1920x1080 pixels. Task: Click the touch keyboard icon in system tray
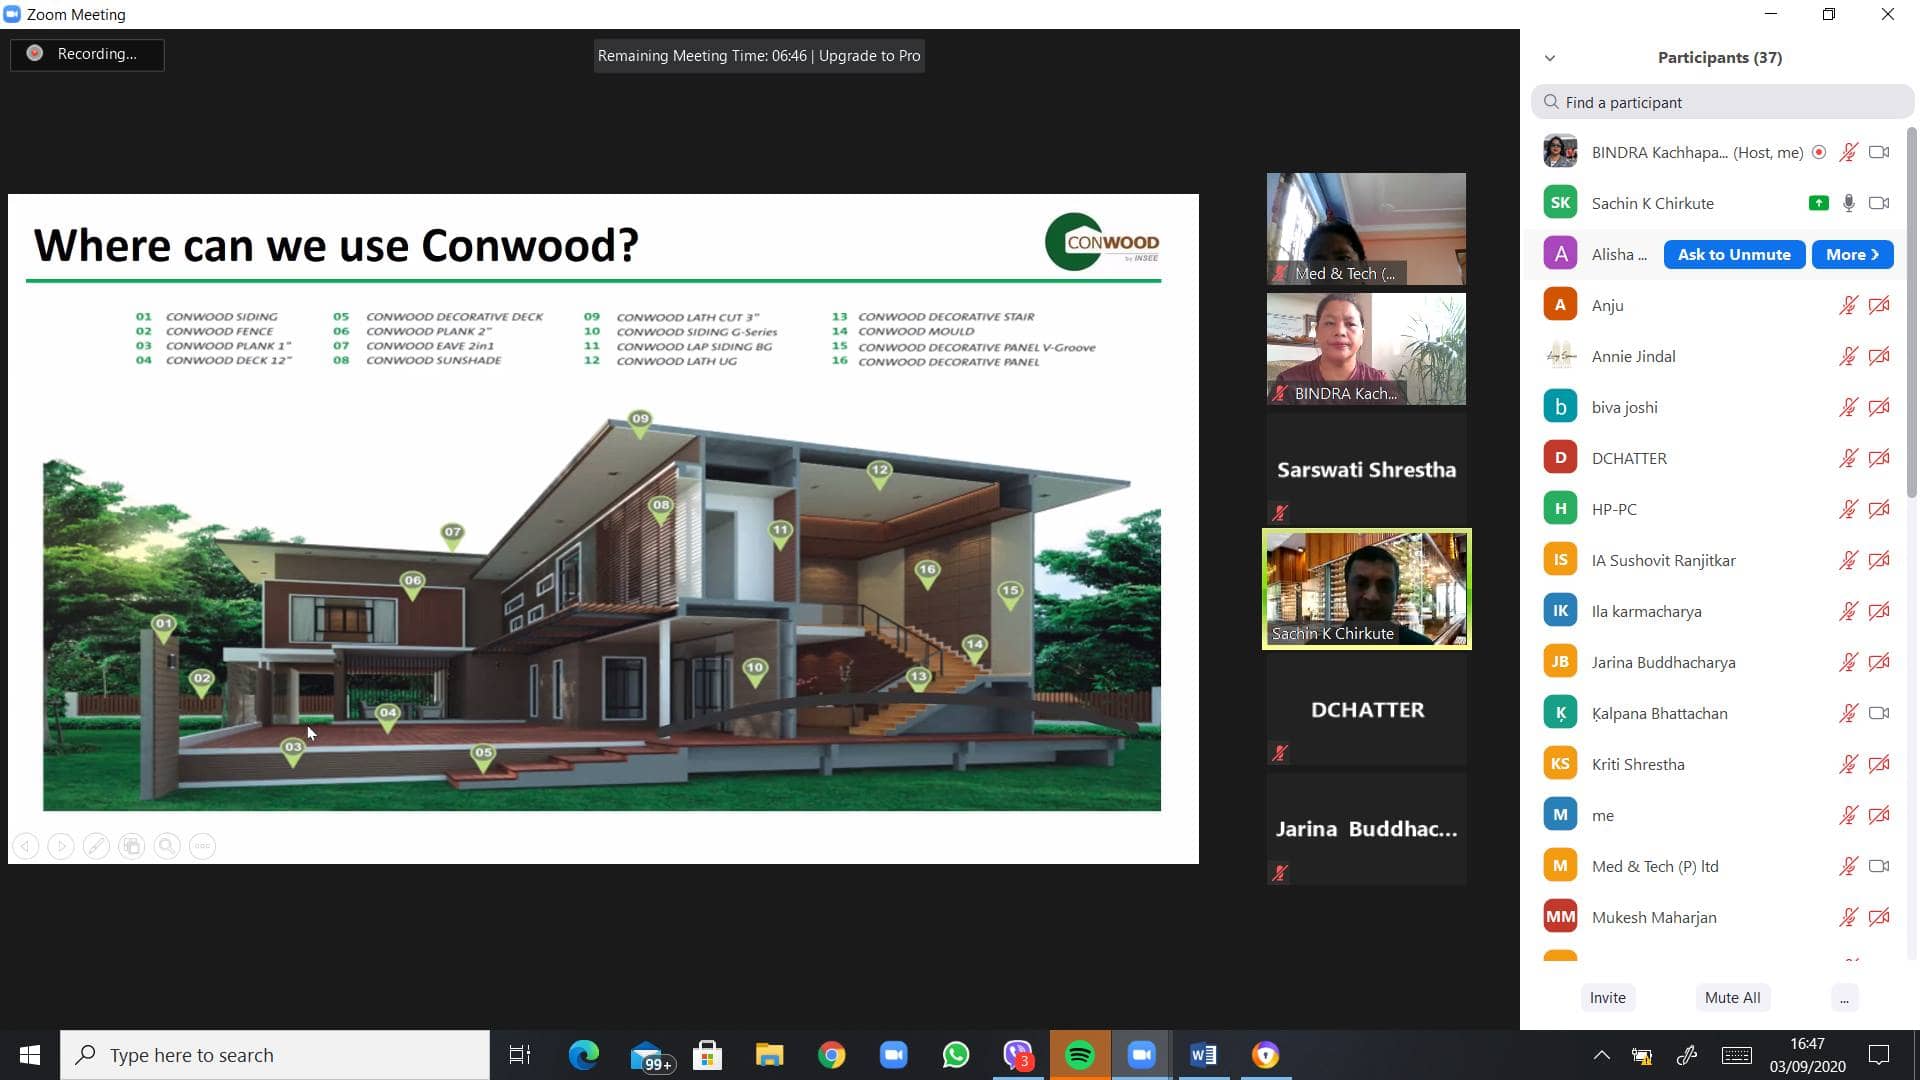click(x=1737, y=1055)
